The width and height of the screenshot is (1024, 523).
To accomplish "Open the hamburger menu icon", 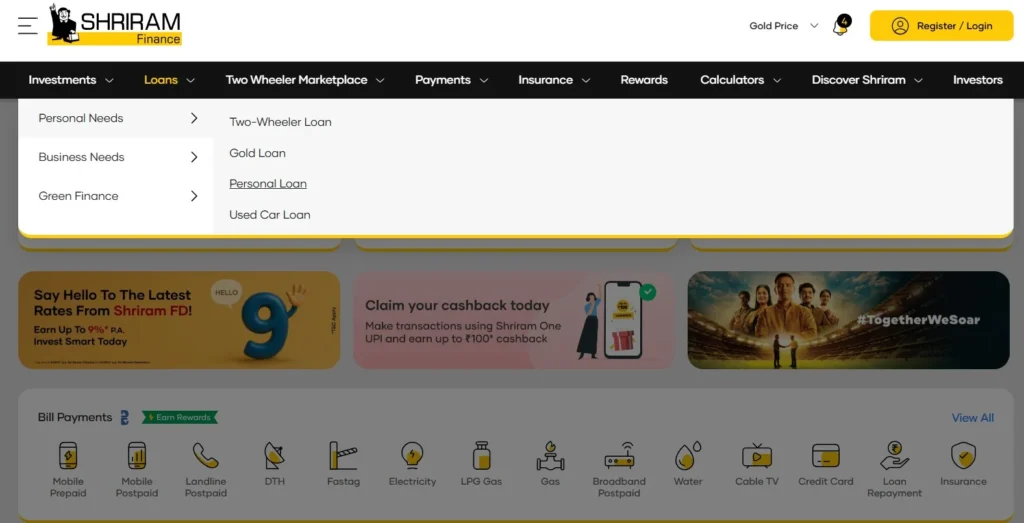I will (x=27, y=25).
